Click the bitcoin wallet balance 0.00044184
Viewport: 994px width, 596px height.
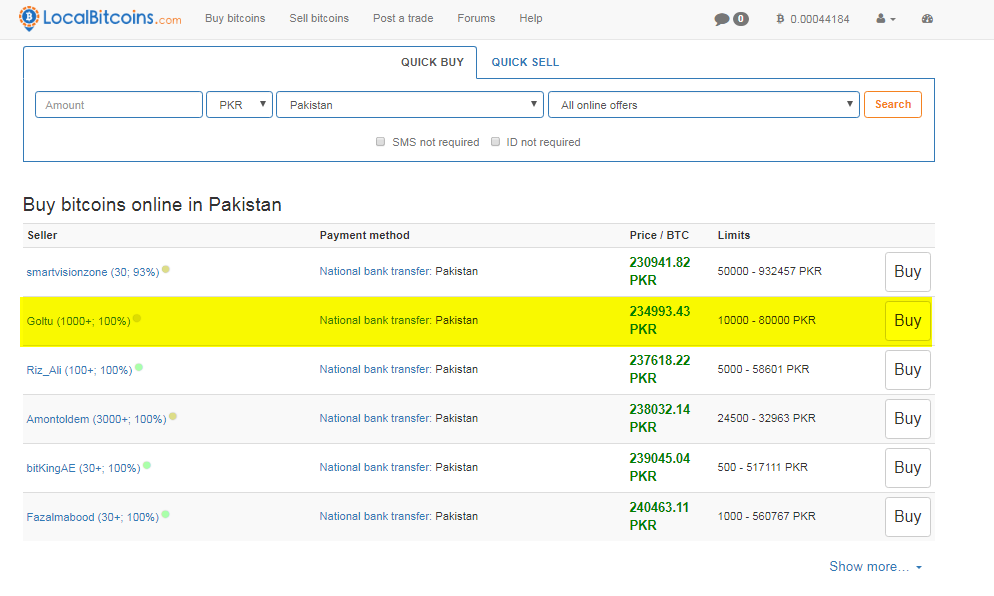813,19
